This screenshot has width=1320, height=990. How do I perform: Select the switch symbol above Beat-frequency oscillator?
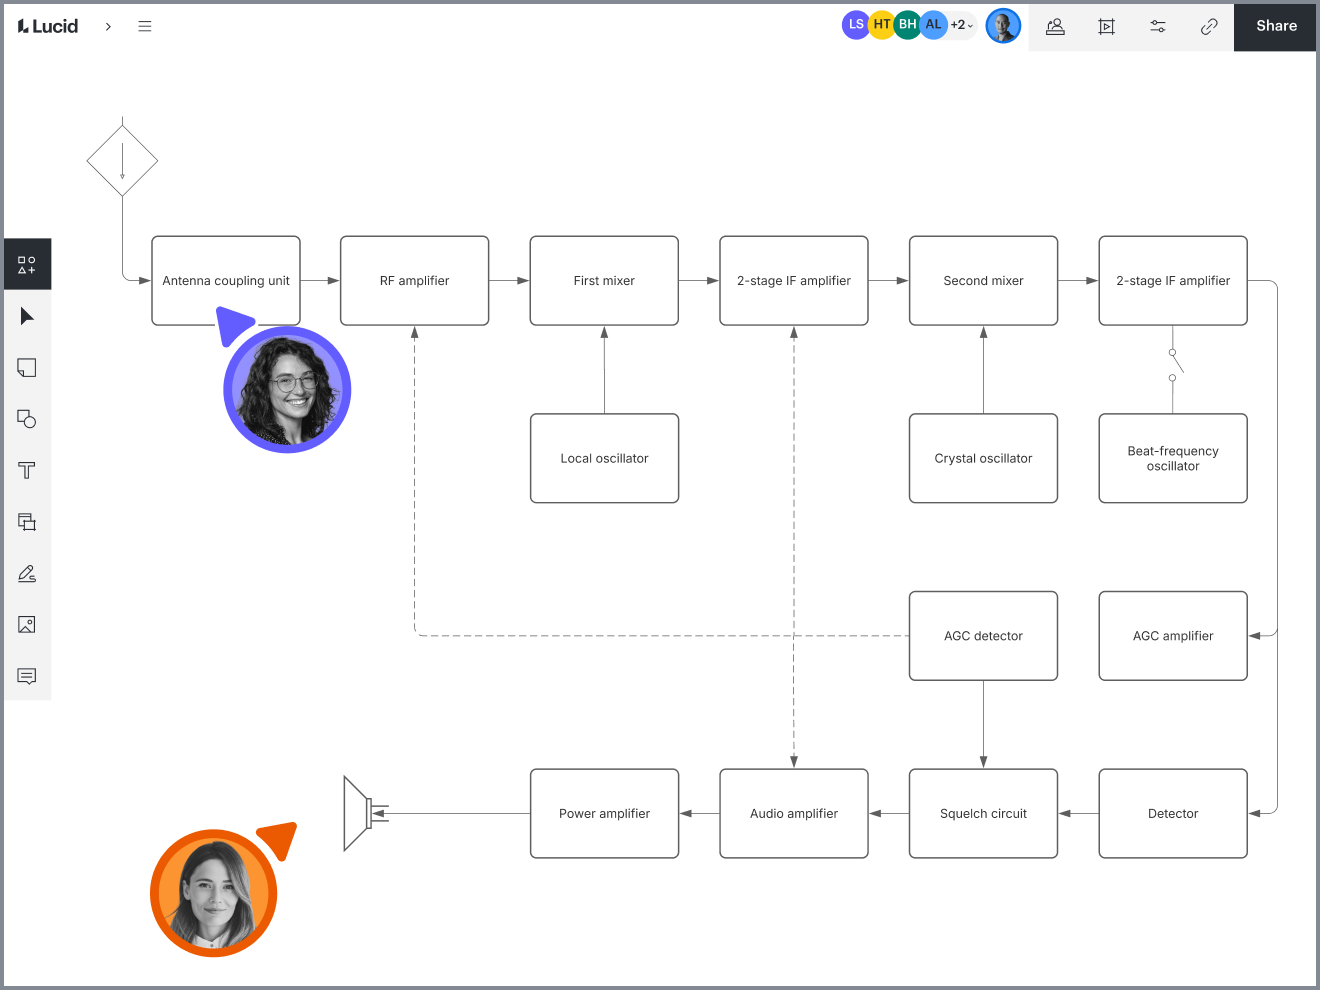click(1175, 364)
